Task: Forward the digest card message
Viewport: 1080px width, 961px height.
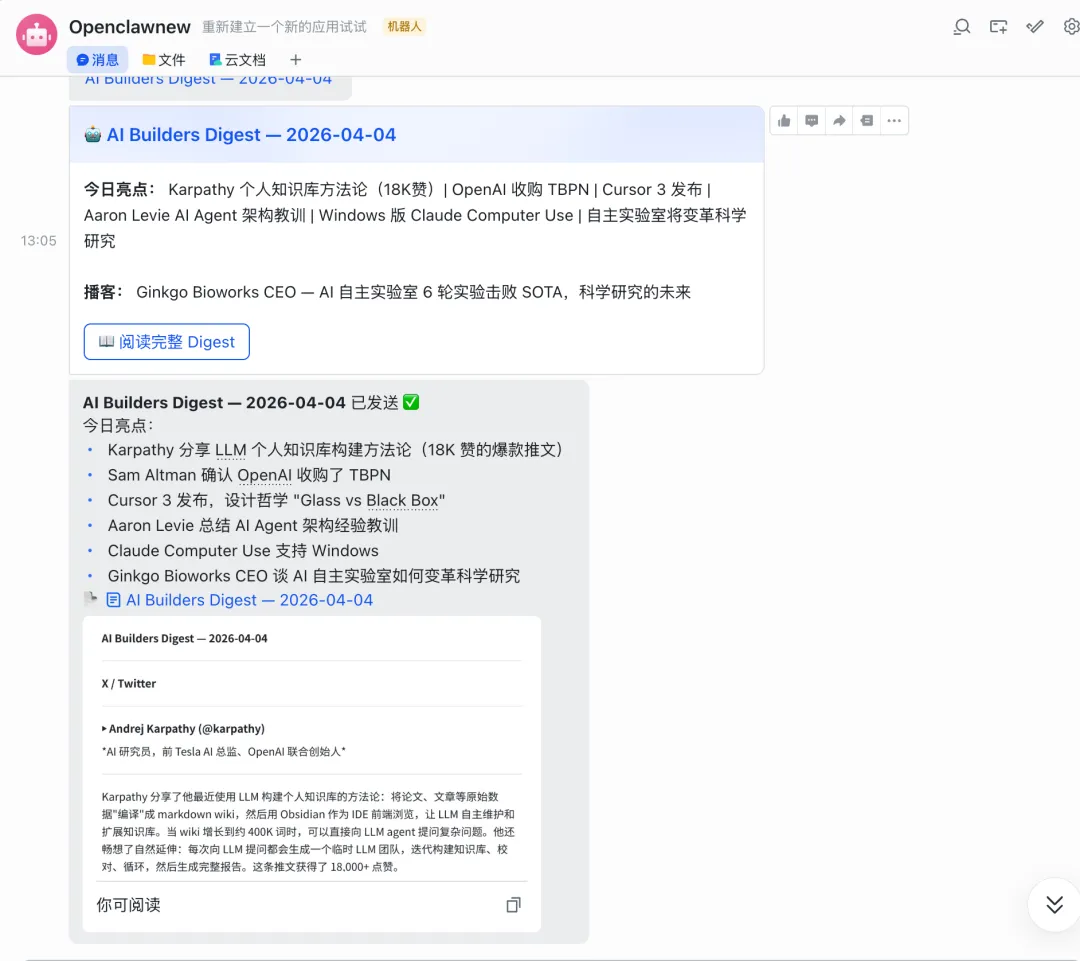Action: pos(839,121)
